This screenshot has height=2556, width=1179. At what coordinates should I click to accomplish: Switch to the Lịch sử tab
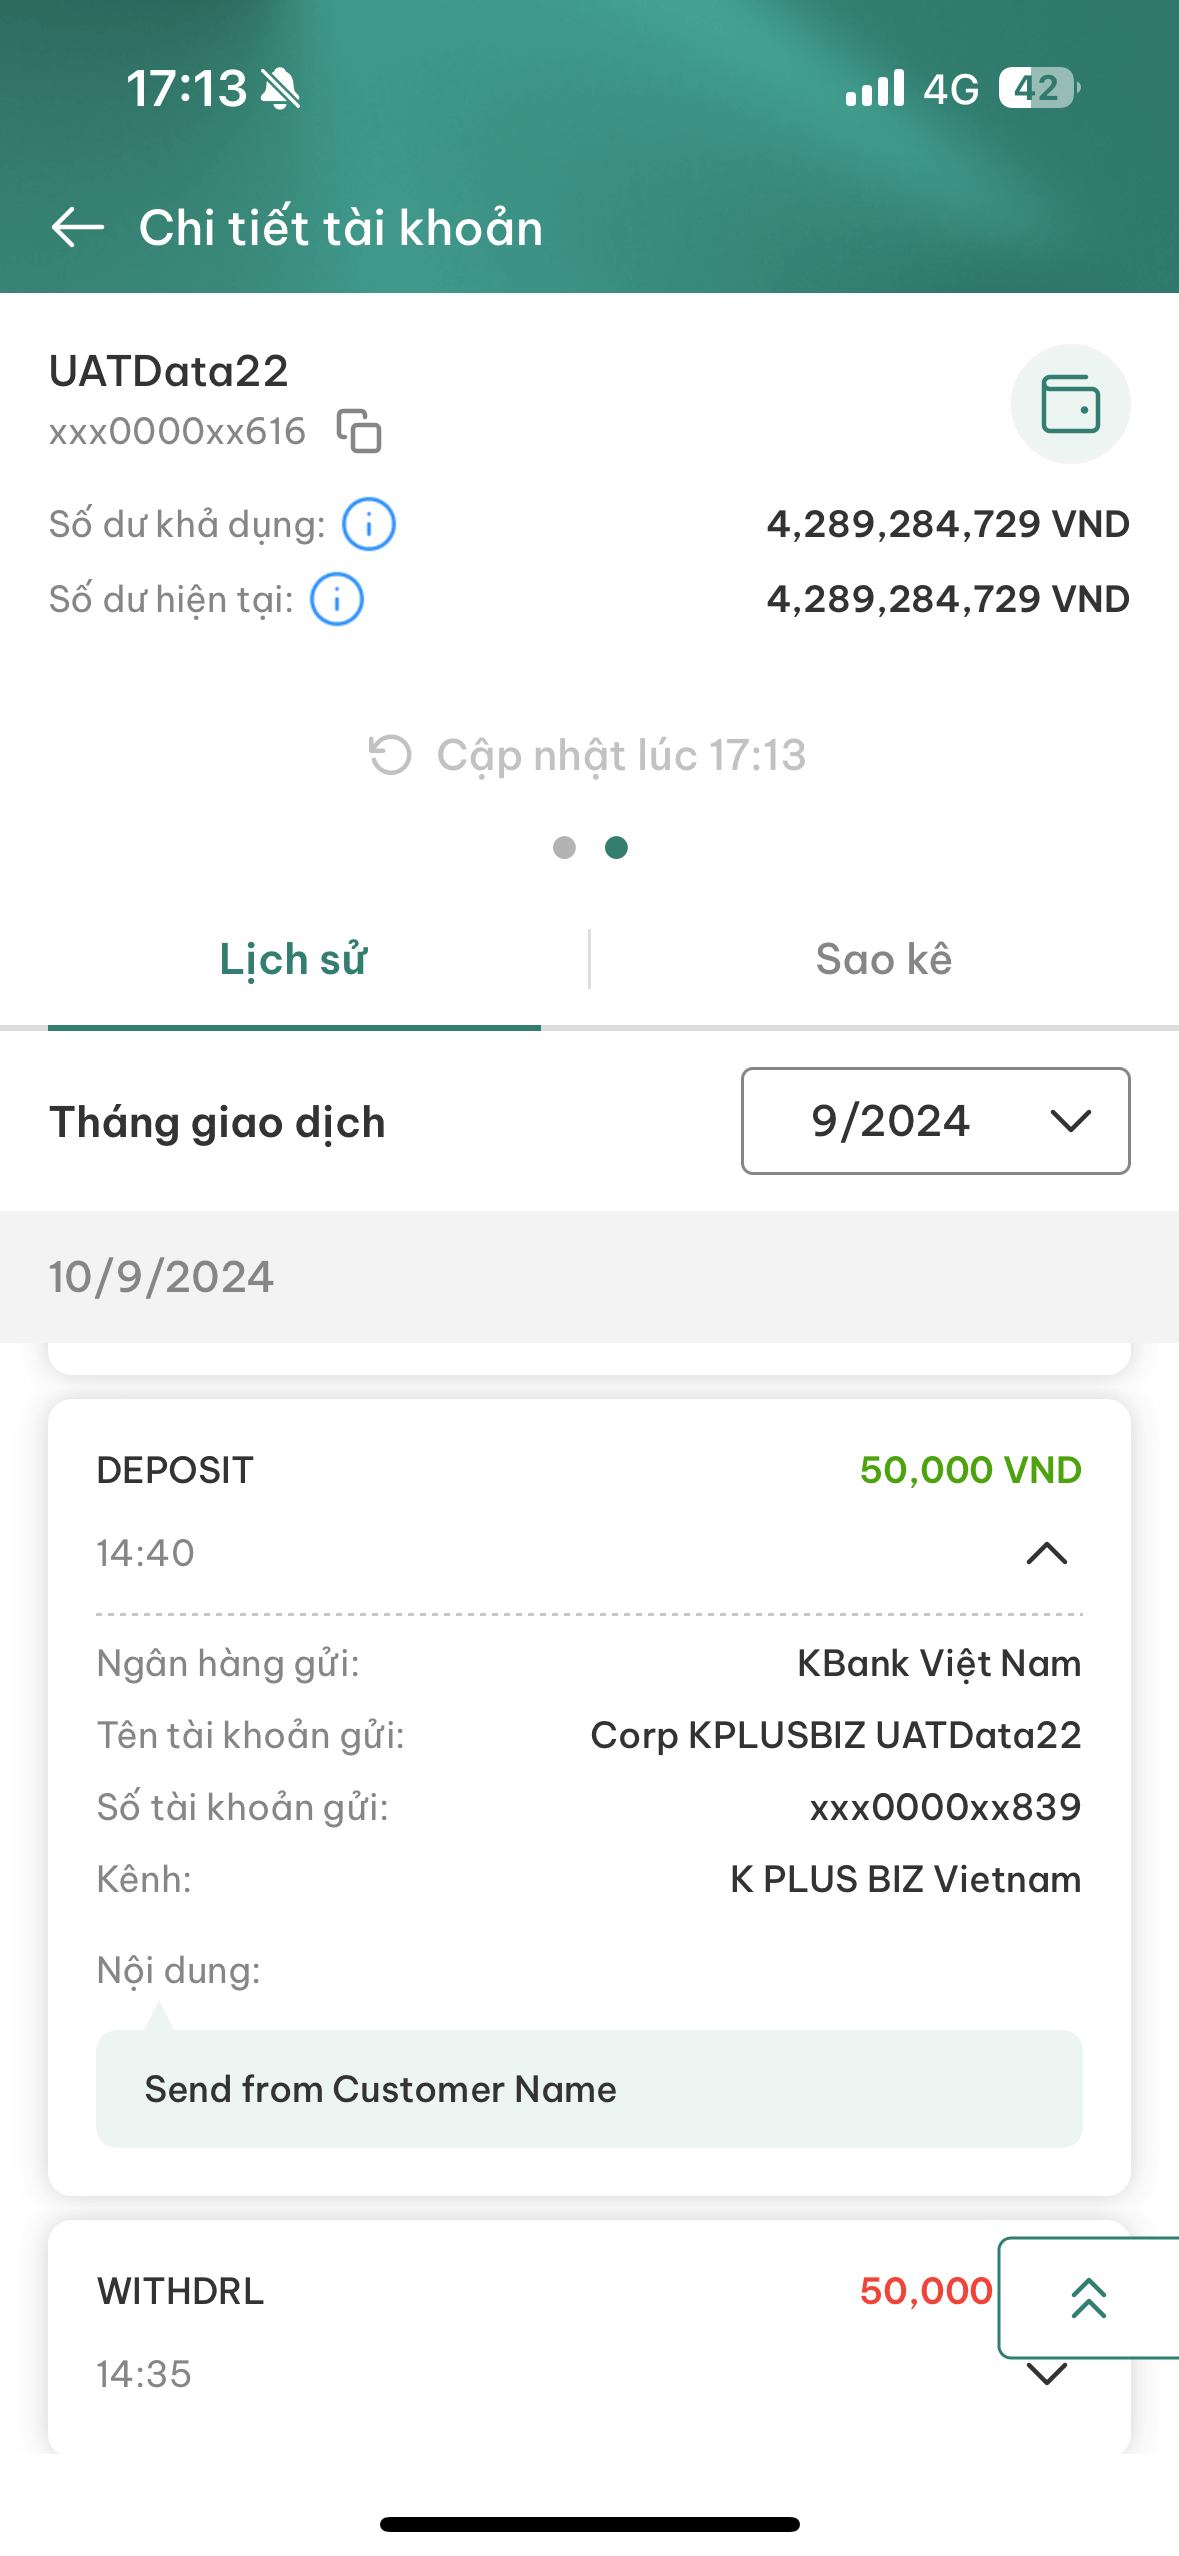[294, 959]
